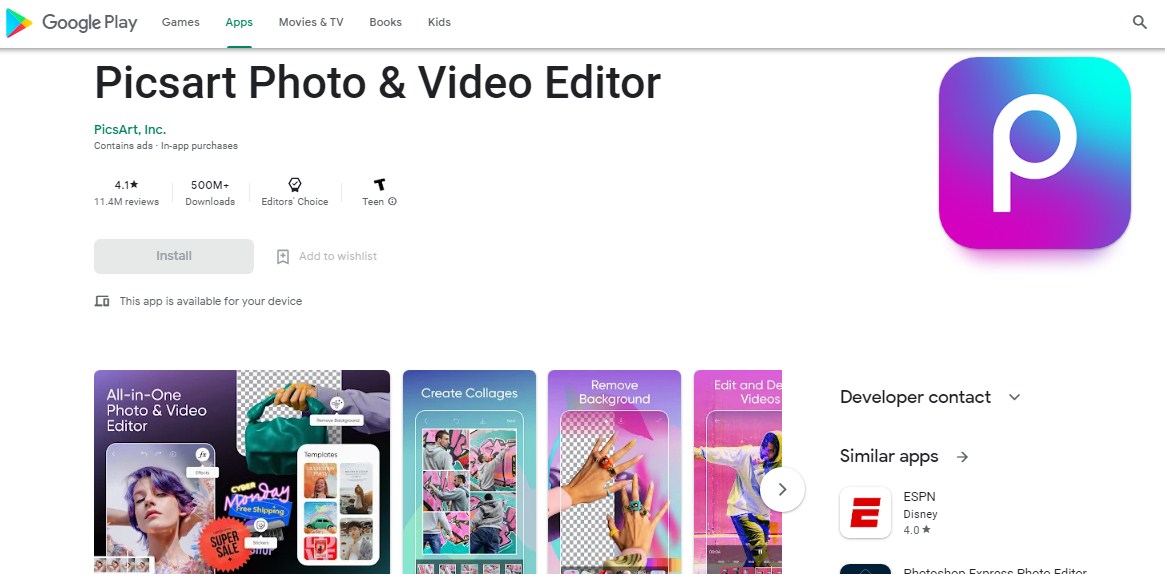Click the ESPN 4.0 star rating

(x=917, y=531)
